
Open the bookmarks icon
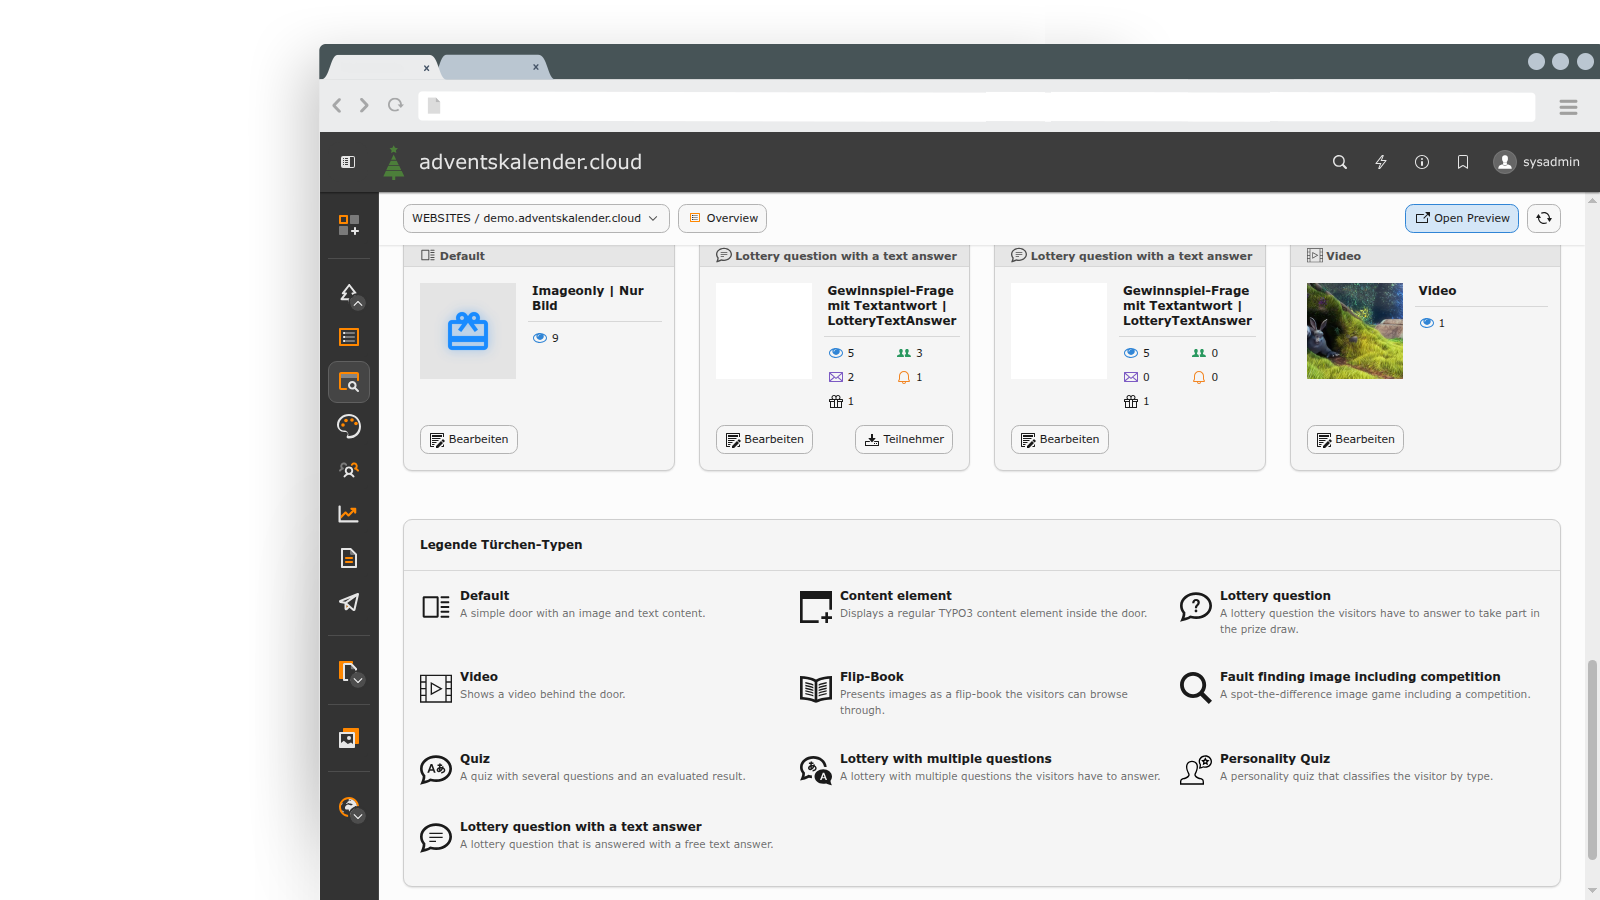(x=1463, y=162)
